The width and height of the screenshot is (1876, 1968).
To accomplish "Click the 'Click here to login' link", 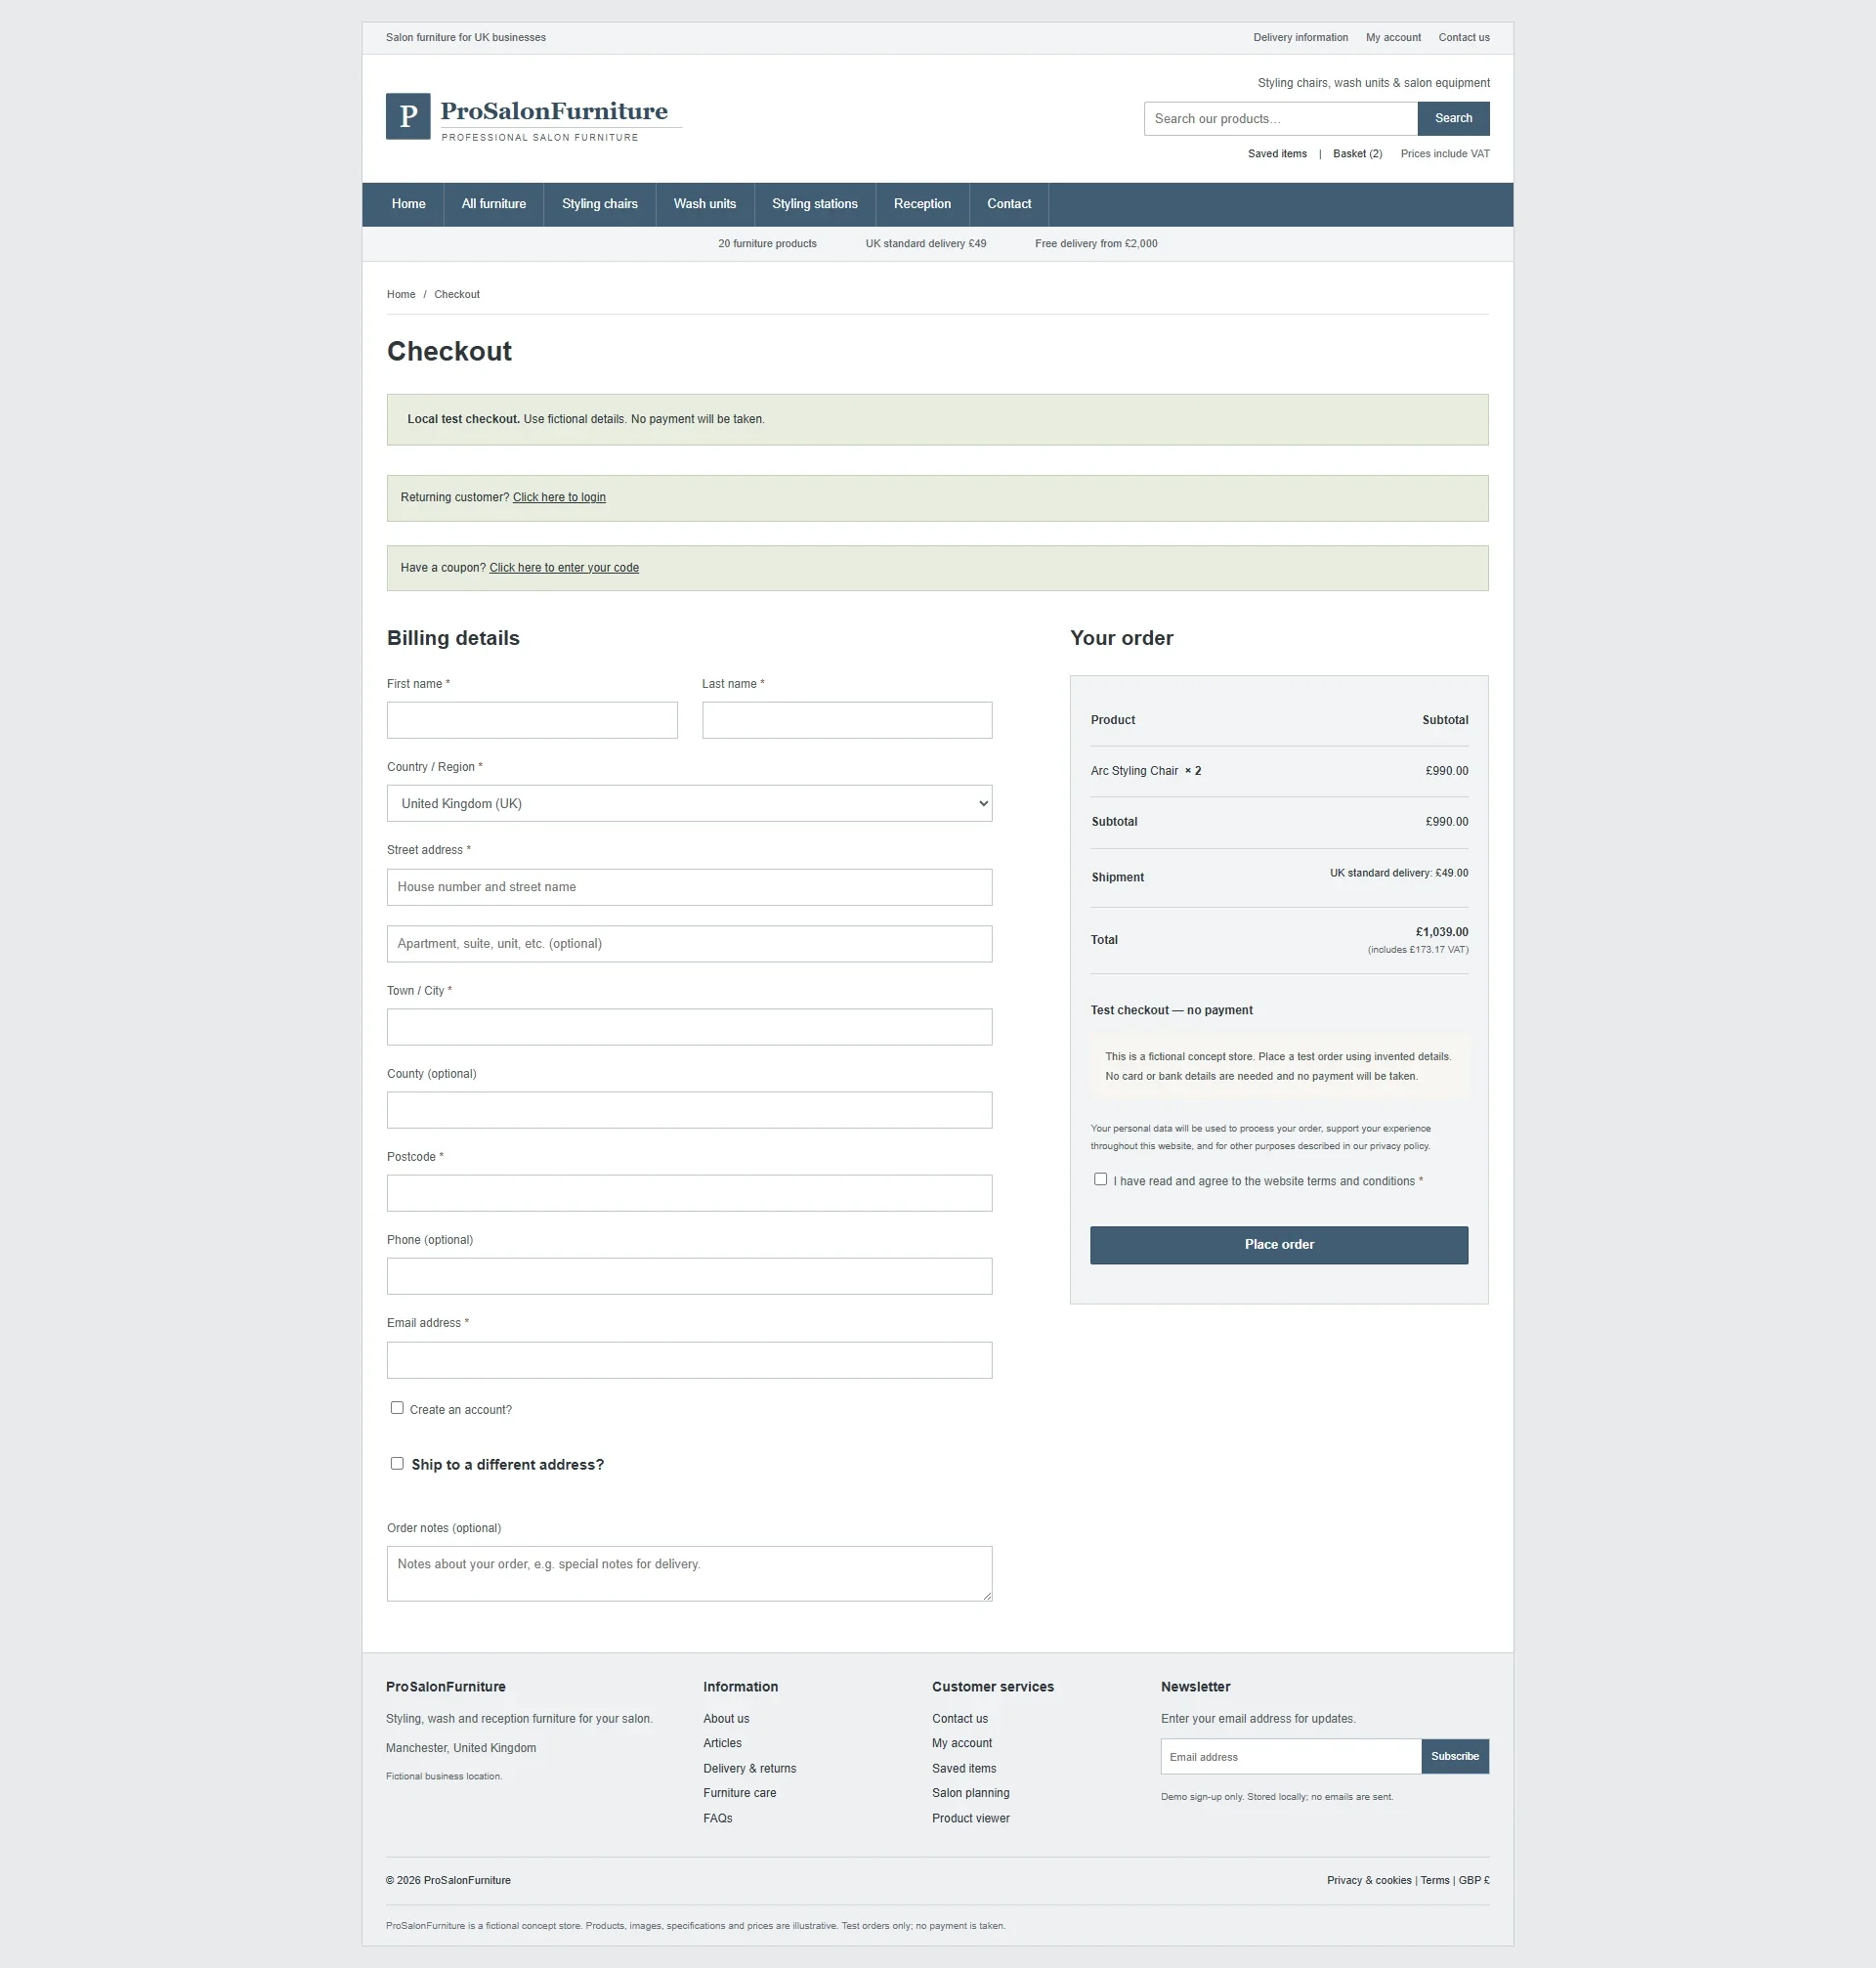I will [559, 497].
